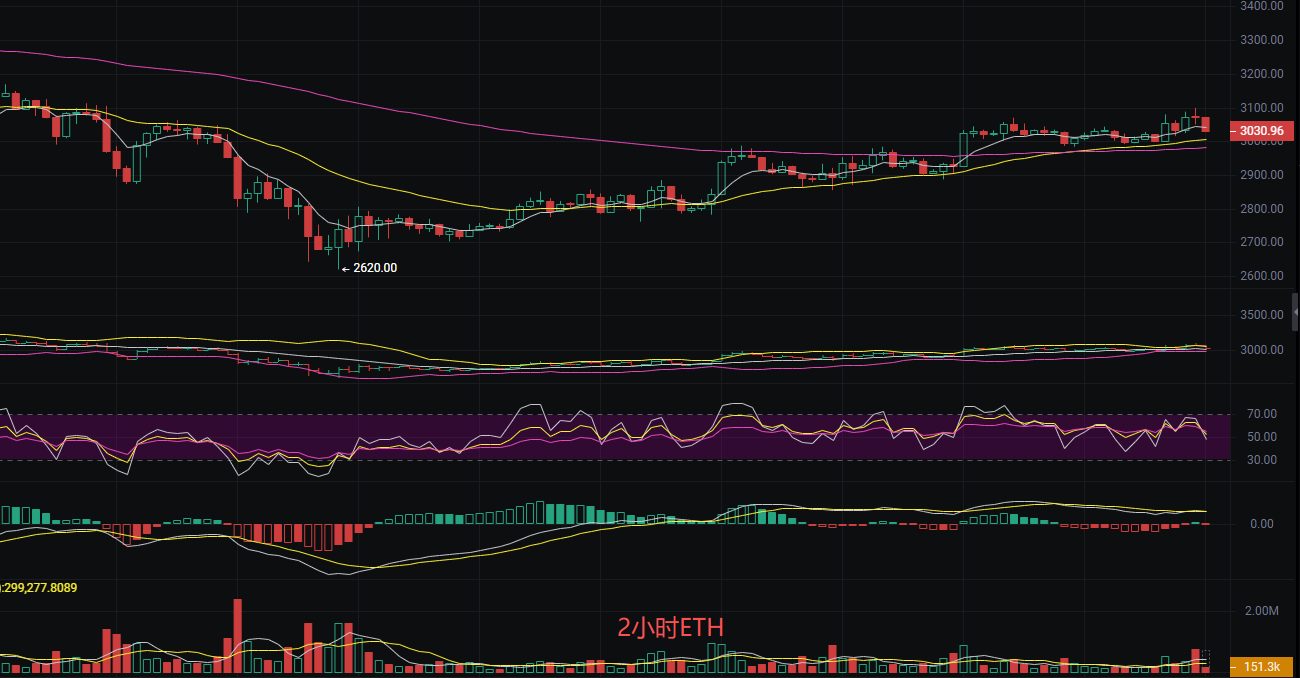The width and height of the screenshot is (1300, 678).
Task: Click the orange 151.3k volume label
Action: point(1261,666)
